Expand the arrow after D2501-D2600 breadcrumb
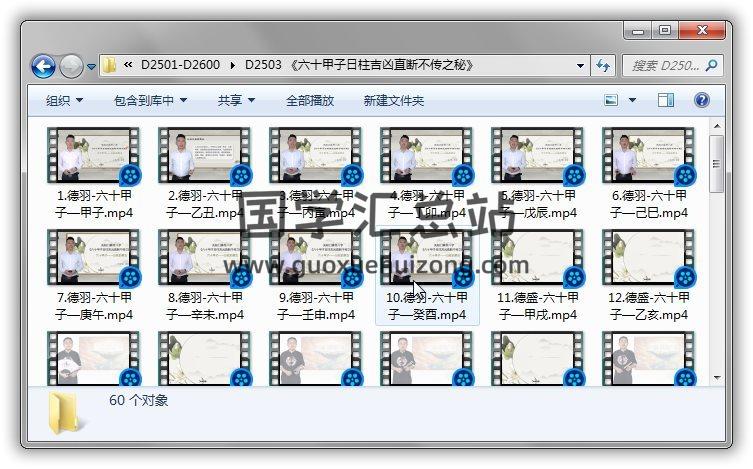This screenshot has width=753, height=469. pyautogui.click(x=232, y=65)
